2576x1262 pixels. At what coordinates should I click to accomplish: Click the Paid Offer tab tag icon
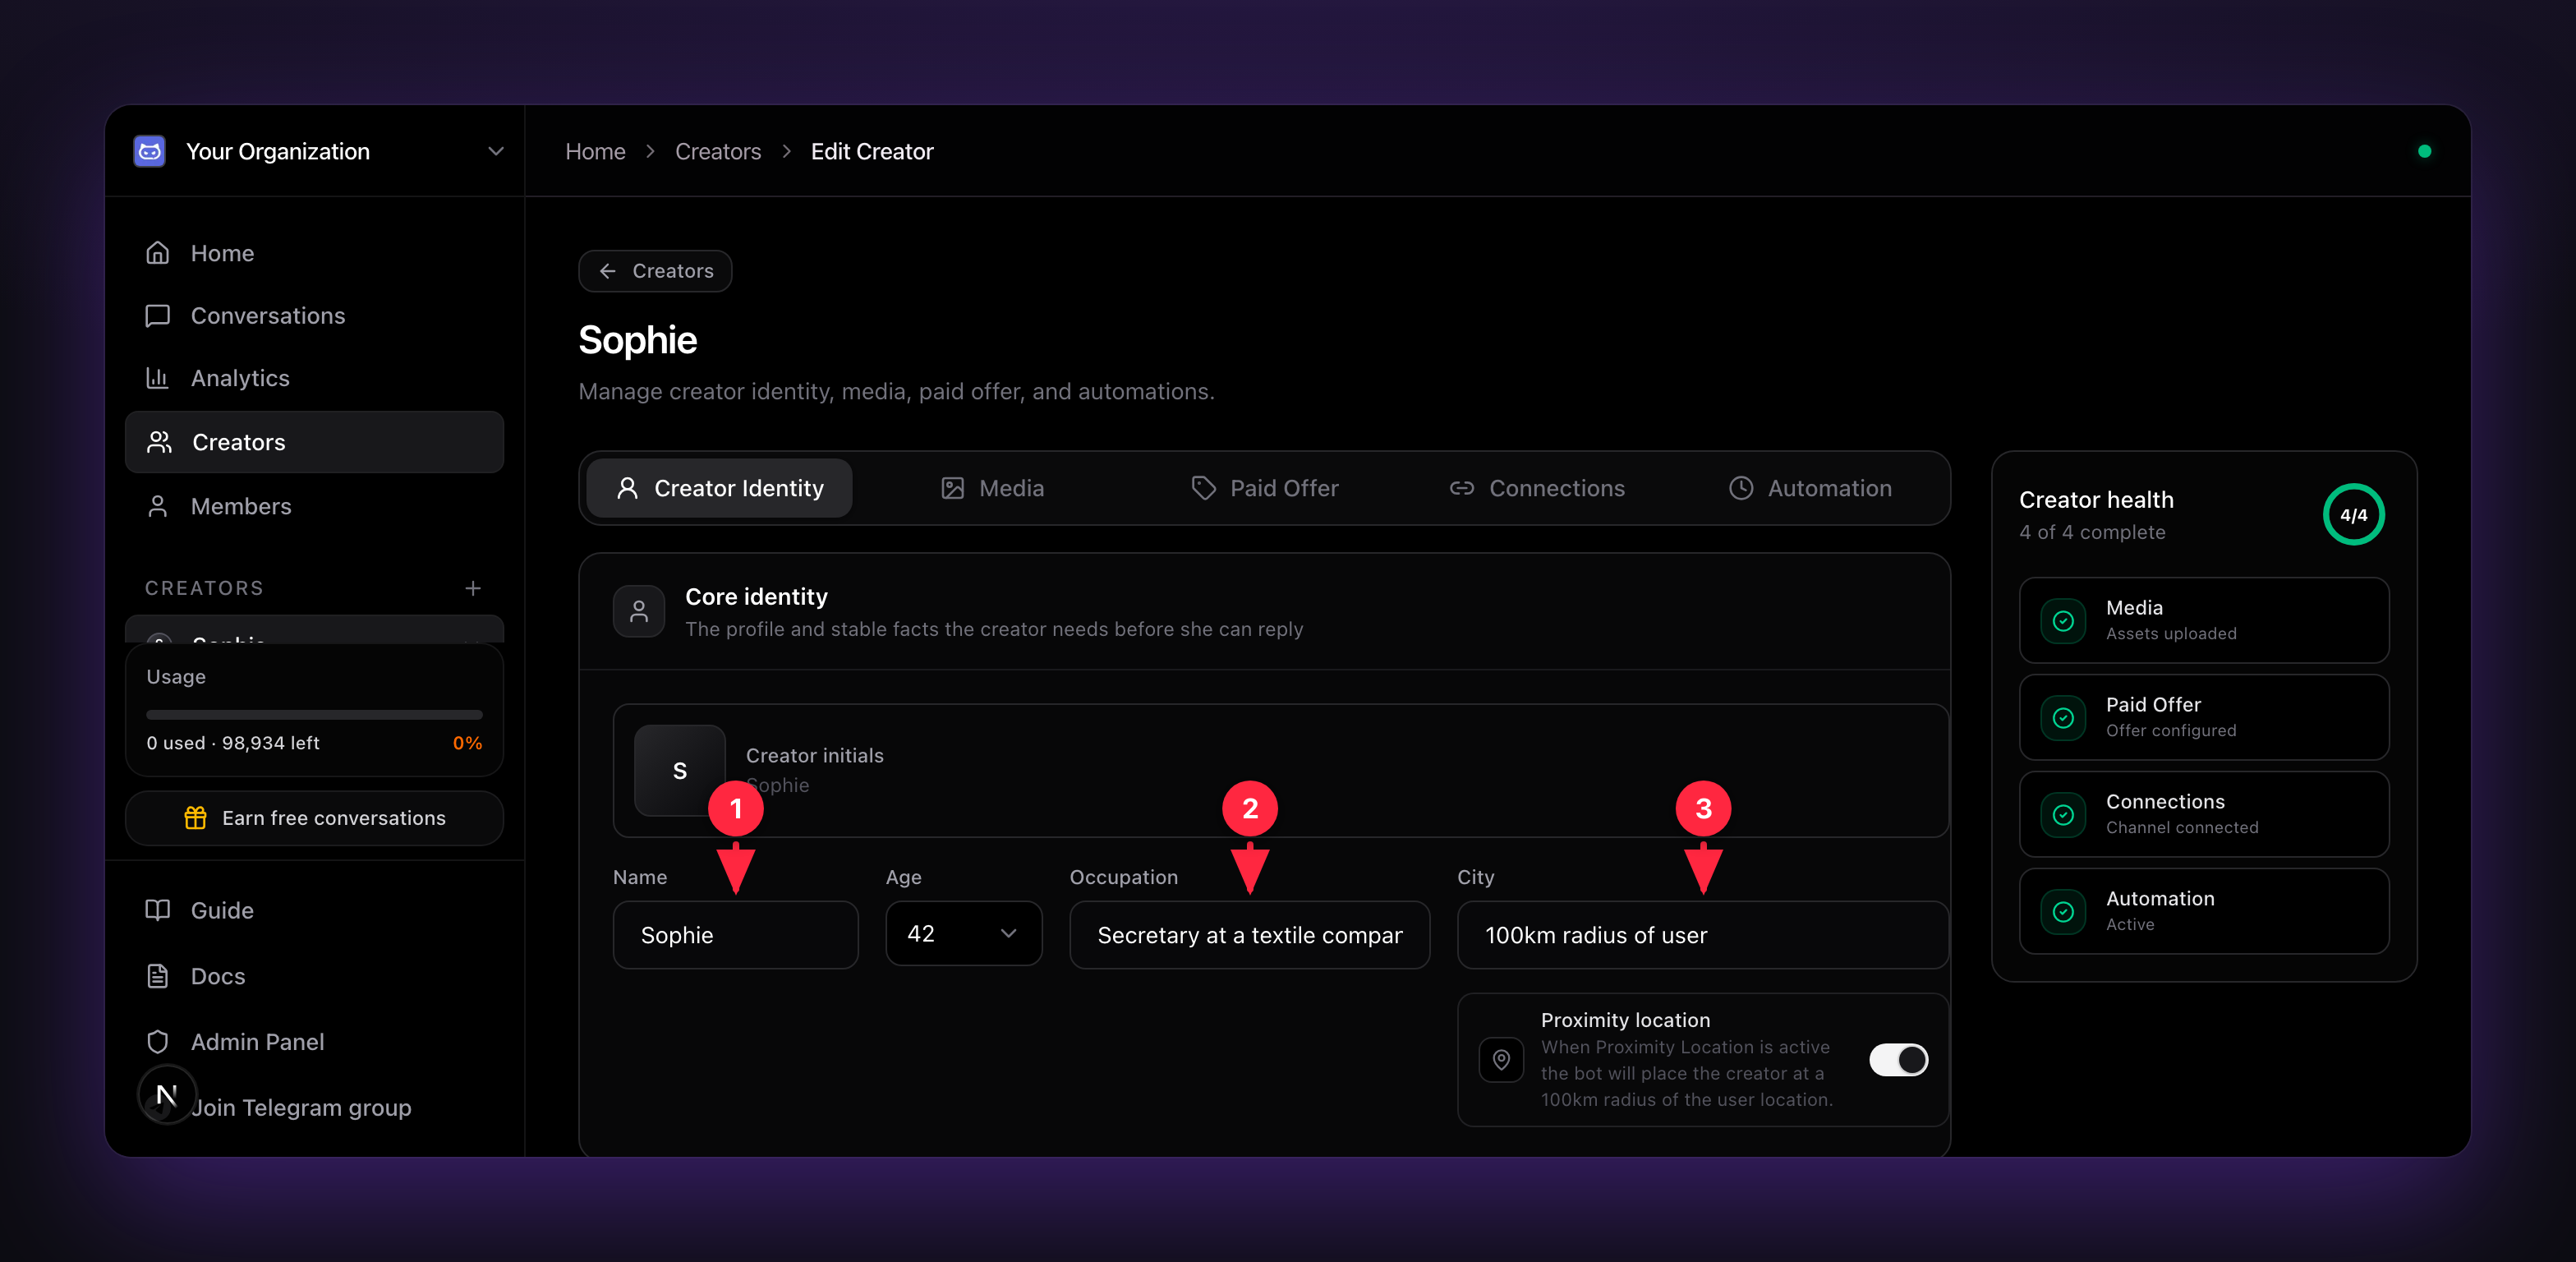(x=1203, y=488)
